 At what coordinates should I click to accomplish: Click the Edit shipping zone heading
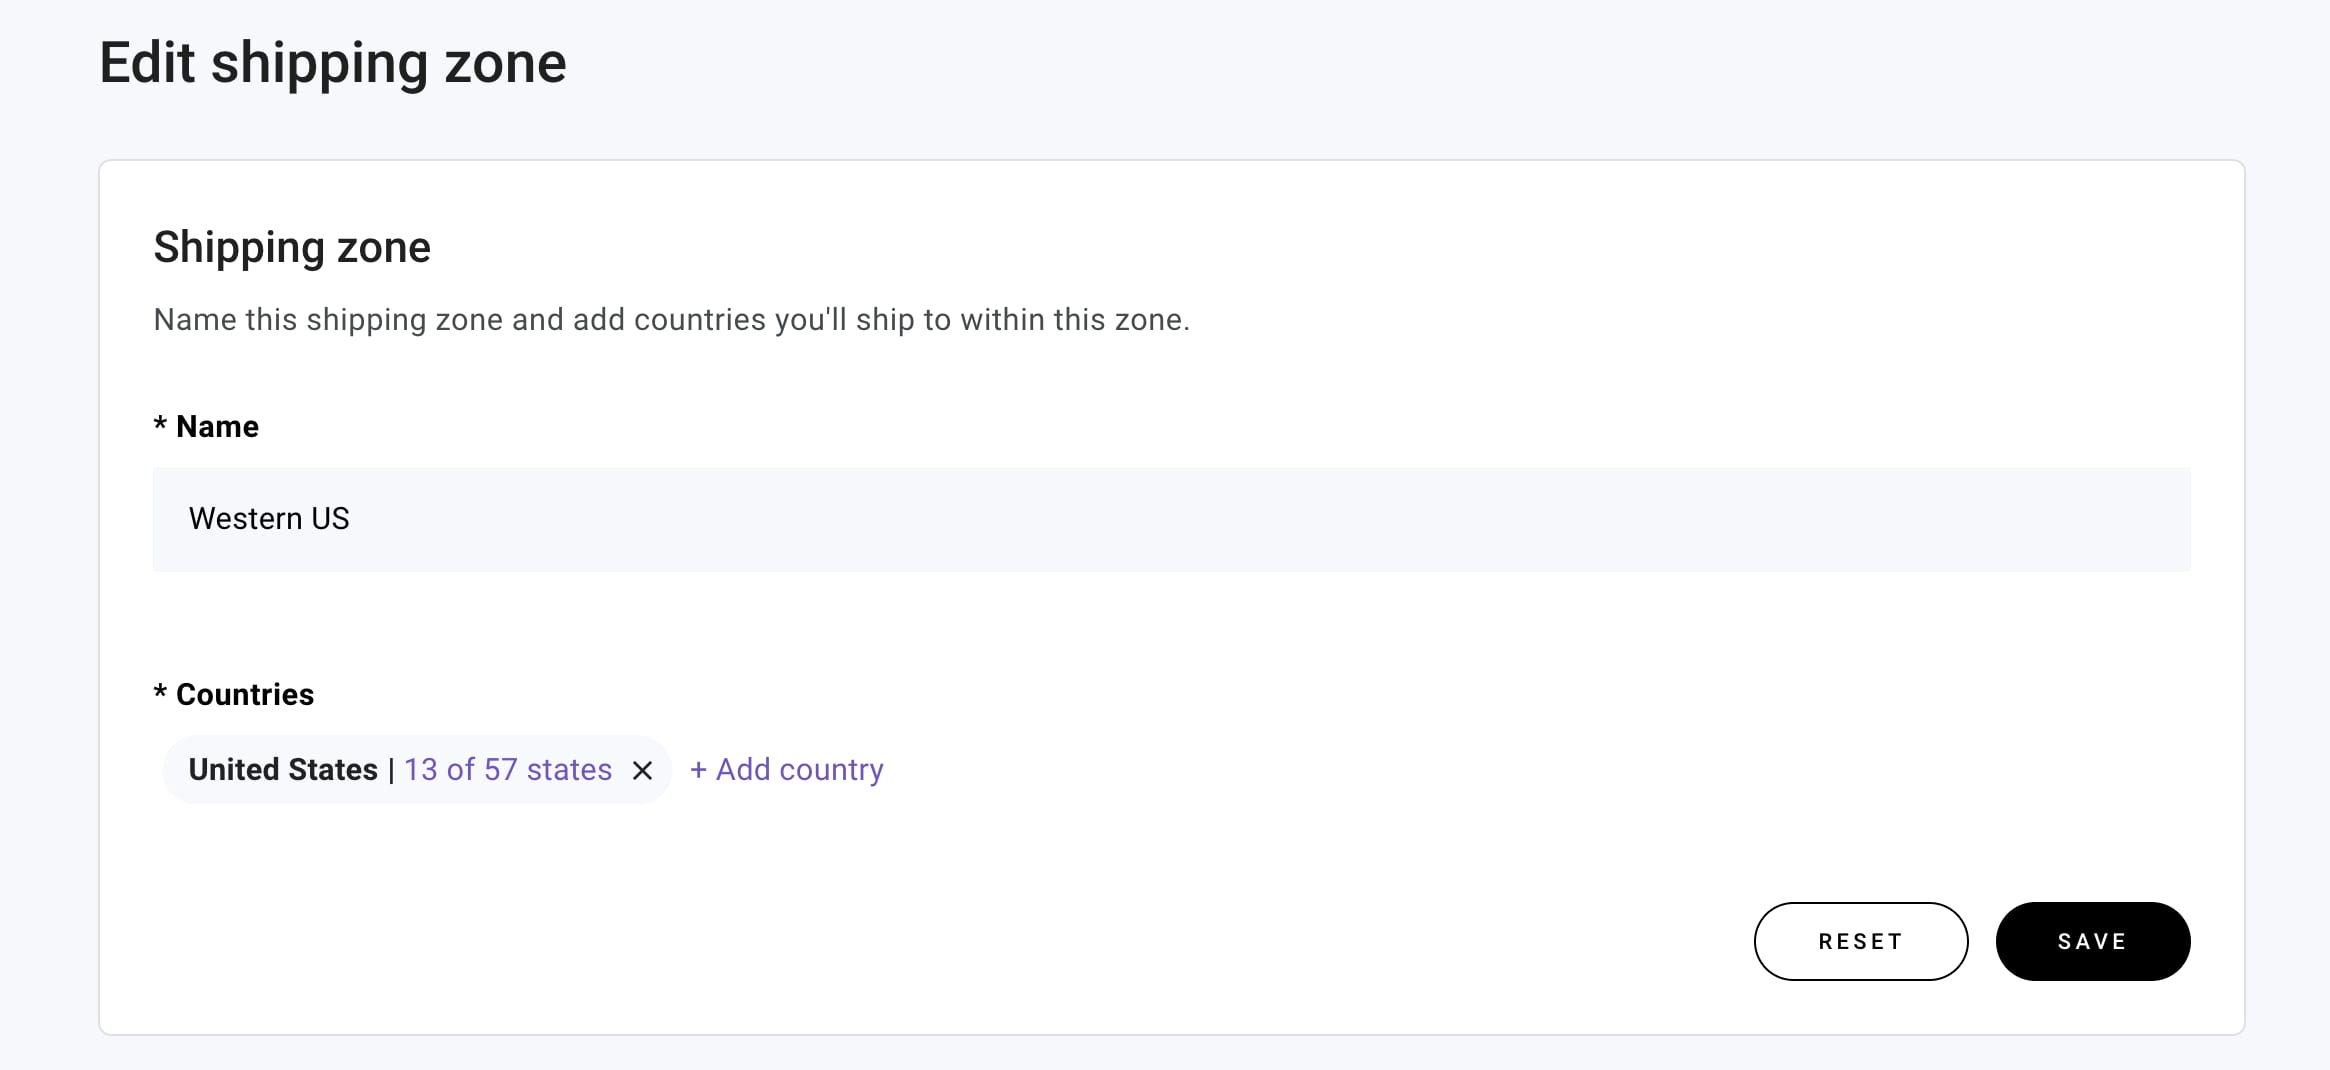pos(332,62)
